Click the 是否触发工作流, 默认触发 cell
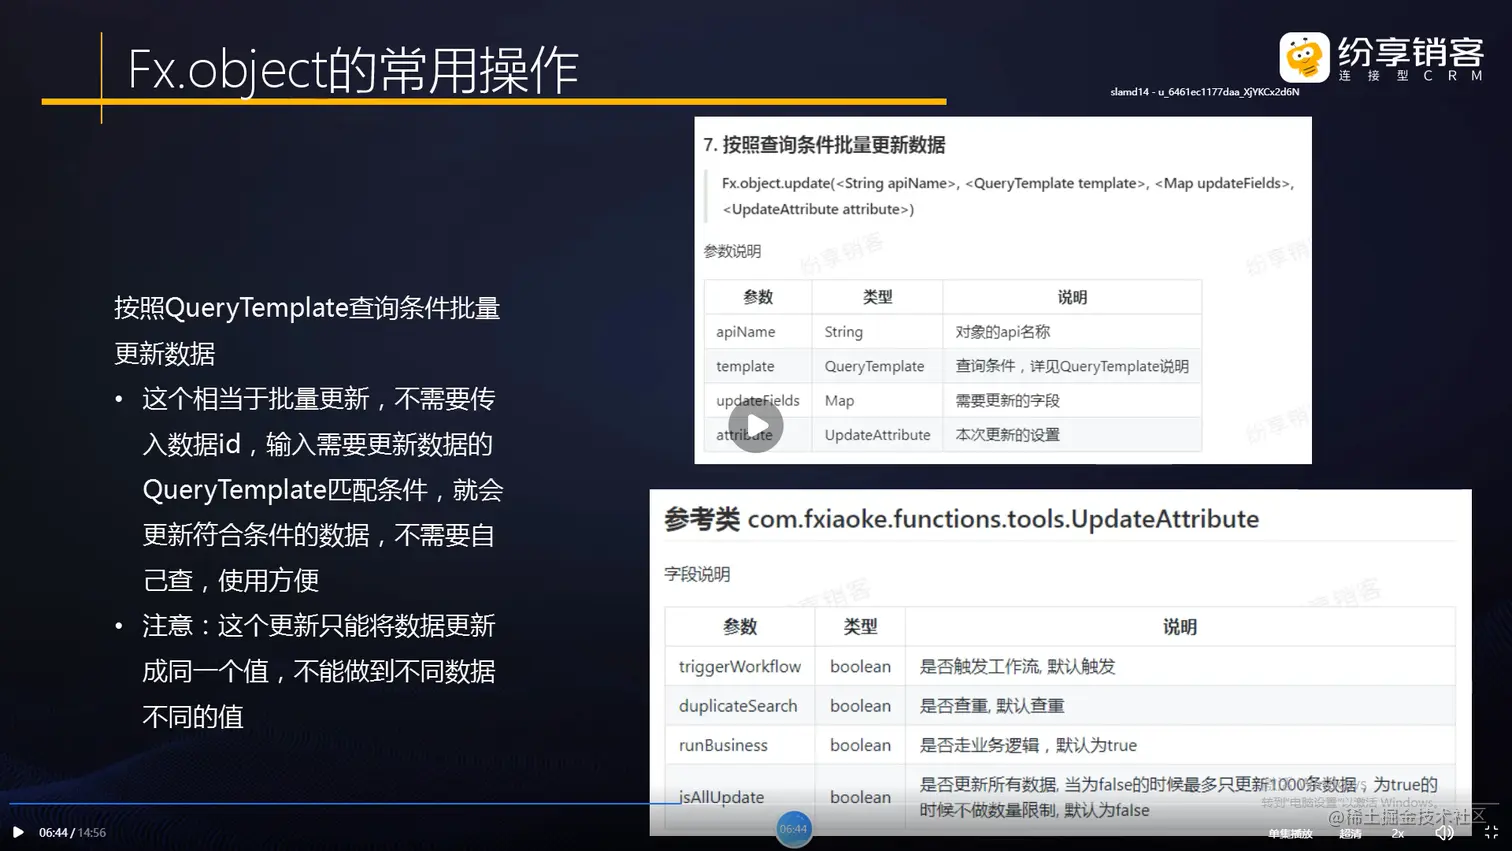The height and width of the screenshot is (851, 1512). [1180, 666]
